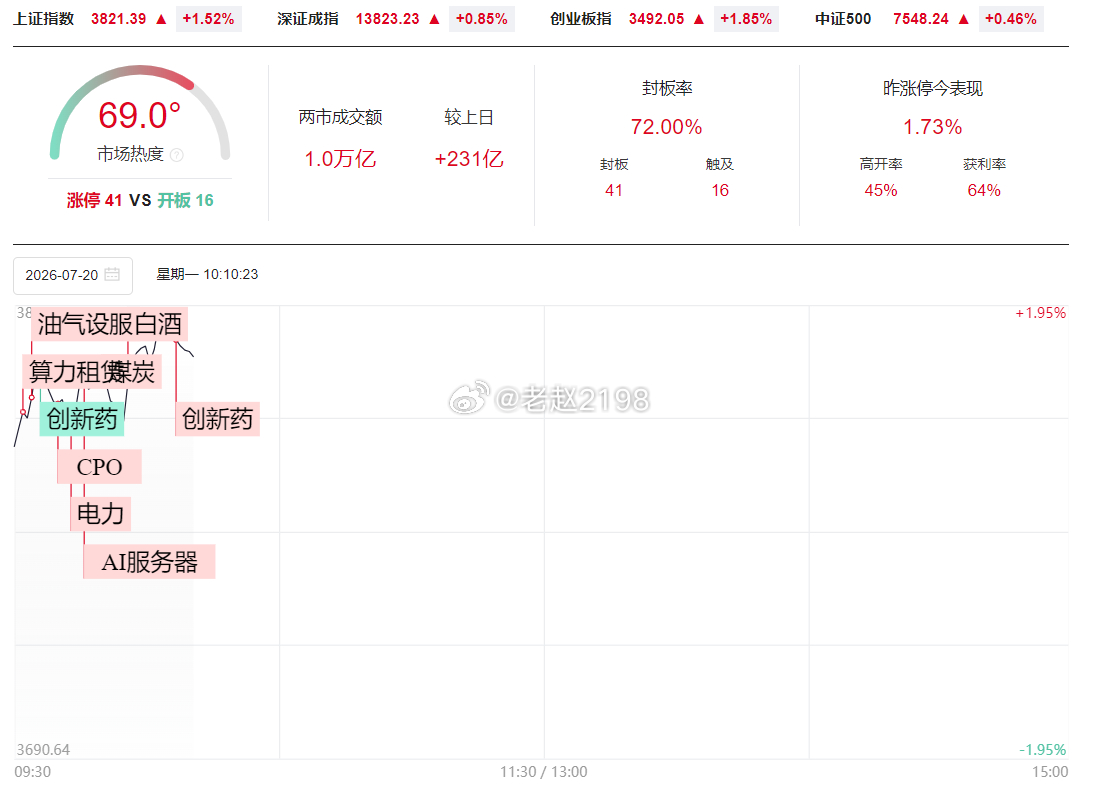Click the 3821.39 index value

[x=119, y=19]
